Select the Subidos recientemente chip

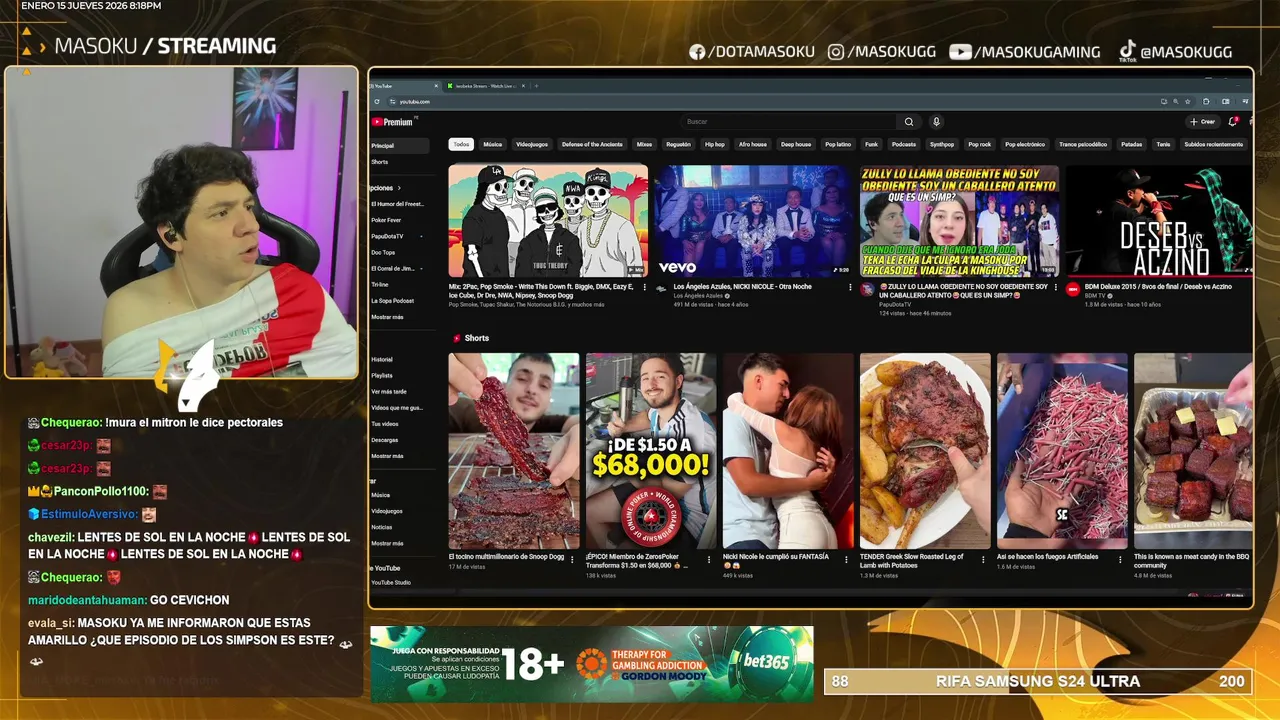coord(1214,144)
